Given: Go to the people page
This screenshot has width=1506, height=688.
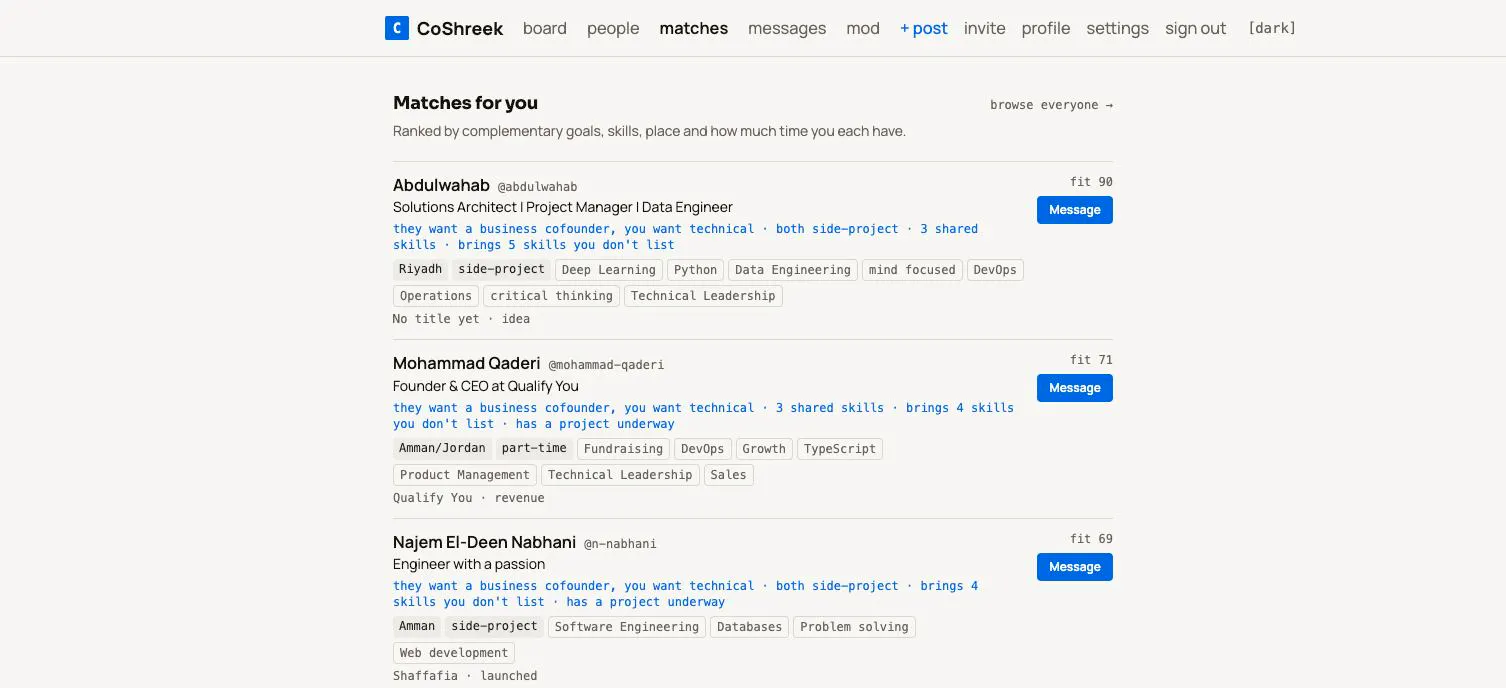Looking at the screenshot, I should coord(613,28).
